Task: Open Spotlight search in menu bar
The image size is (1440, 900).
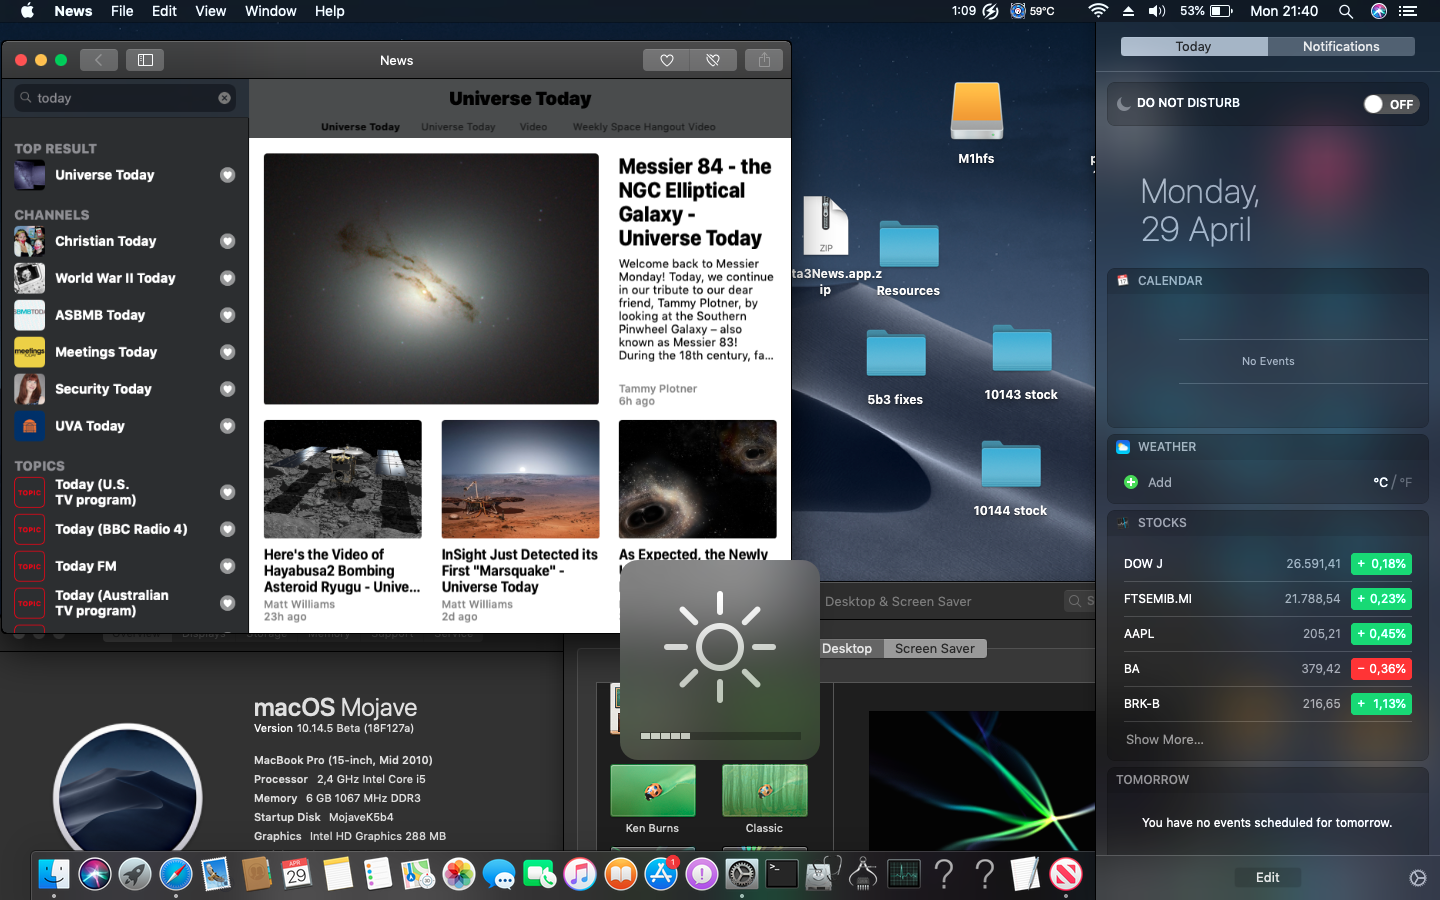Action: pyautogui.click(x=1346, y=11)
